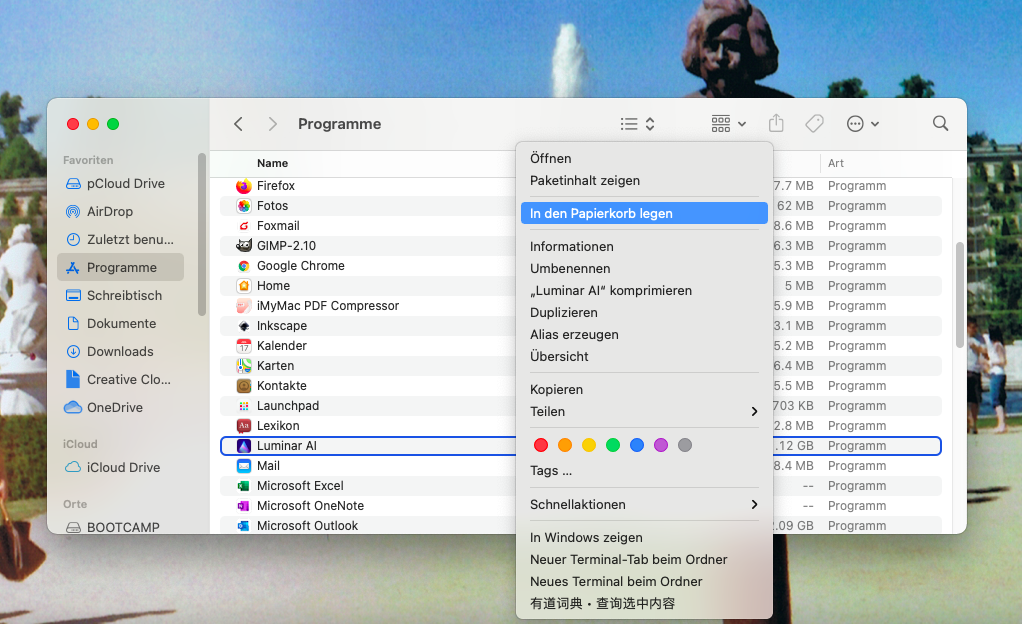The image size is (1022, 624).
Task: Open iCloud Drive in sidebar
Action: point(121,468)
